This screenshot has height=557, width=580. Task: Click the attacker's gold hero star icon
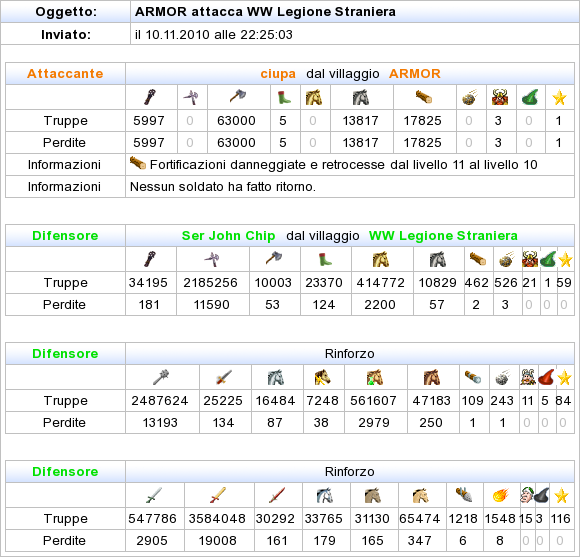pyautogui.click(x=559, y=98)
